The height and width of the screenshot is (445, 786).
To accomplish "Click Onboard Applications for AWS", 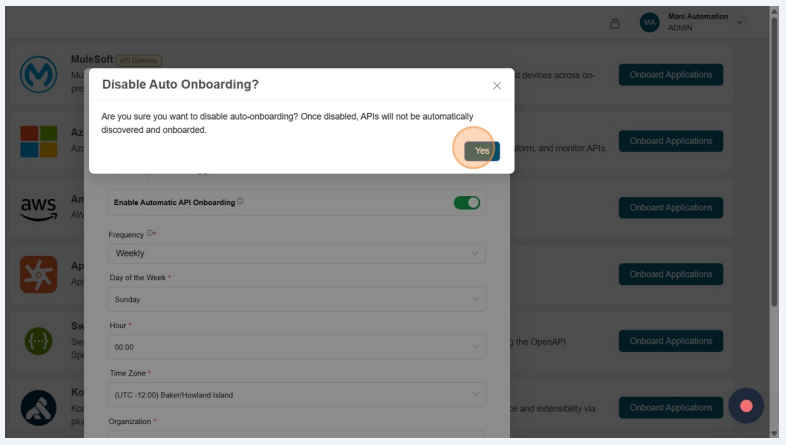I will pyautogui.click(x=670, y=208).
